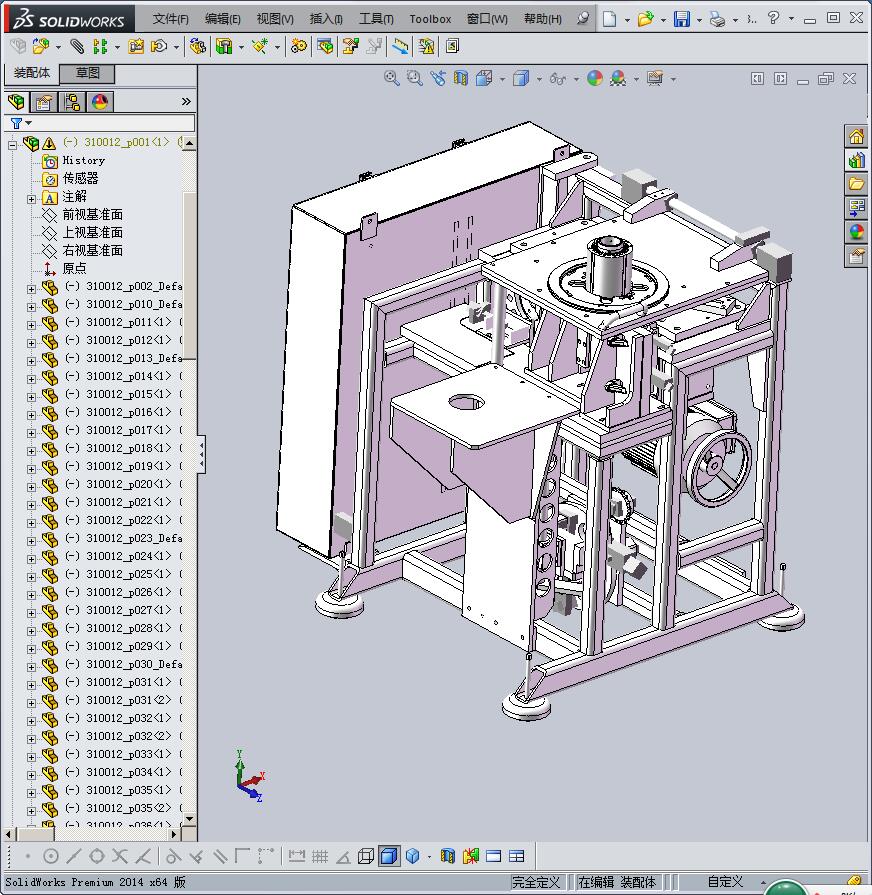Screen dimensions: 872x895
Task: Select the 前视基准面 plane in tree
Action: point(92,214)
